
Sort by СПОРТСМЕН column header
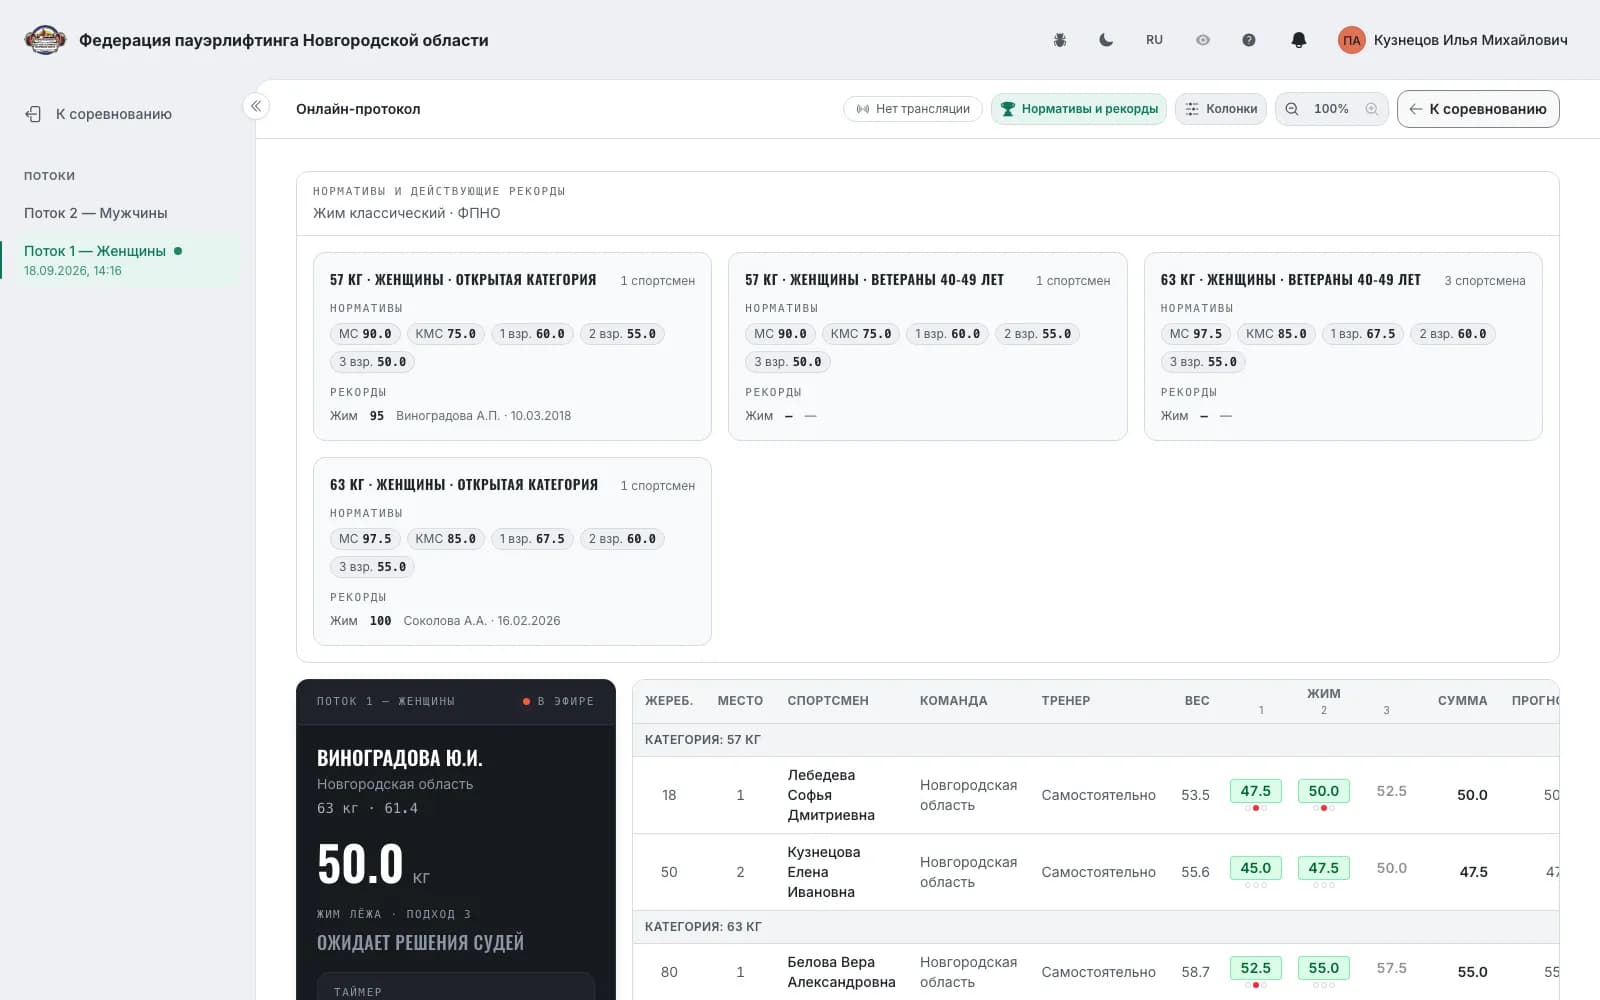[828, 701]
